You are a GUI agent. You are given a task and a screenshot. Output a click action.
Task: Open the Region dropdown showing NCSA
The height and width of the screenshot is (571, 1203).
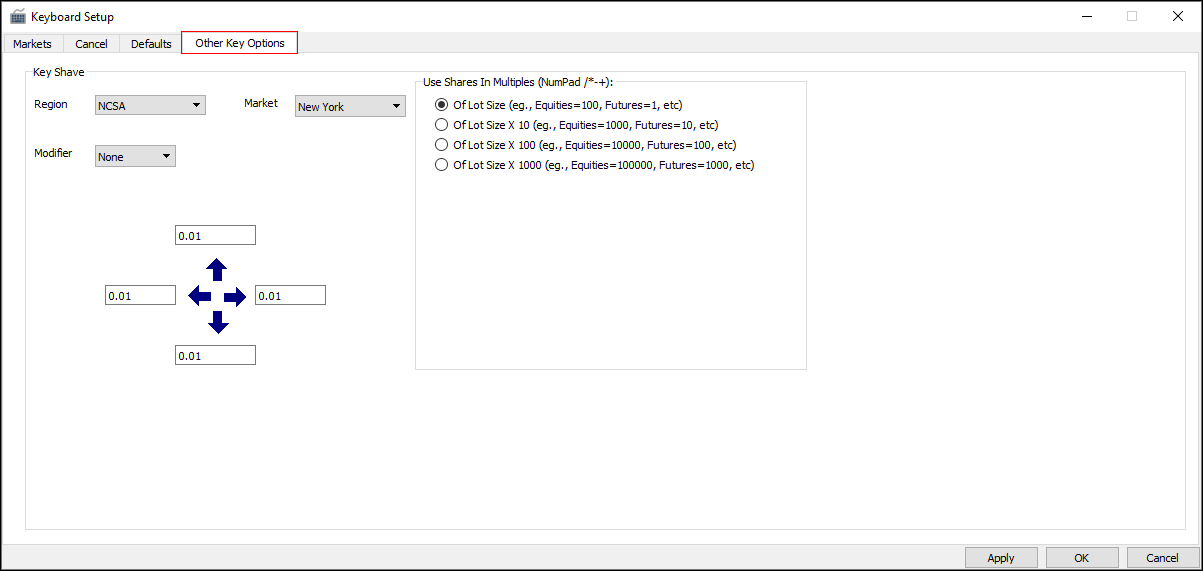tap(150, 105)
